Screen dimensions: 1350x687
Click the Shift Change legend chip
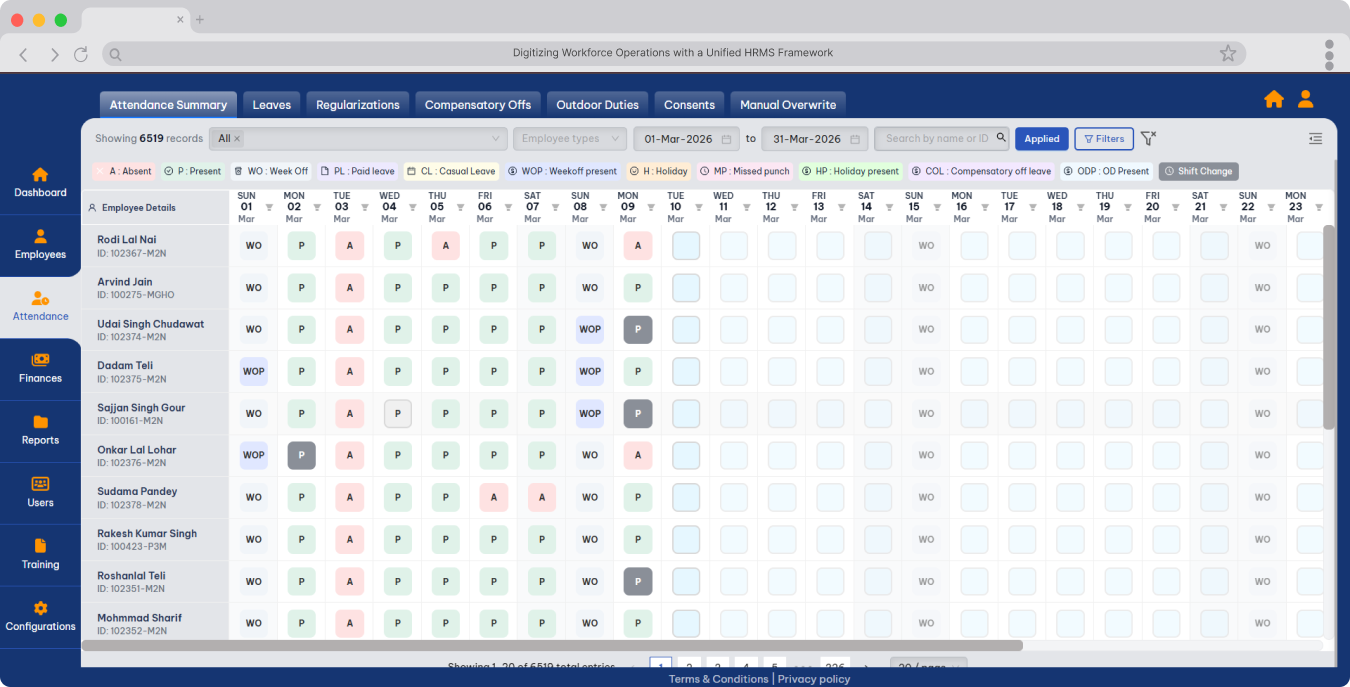(x=1198, y=171)
